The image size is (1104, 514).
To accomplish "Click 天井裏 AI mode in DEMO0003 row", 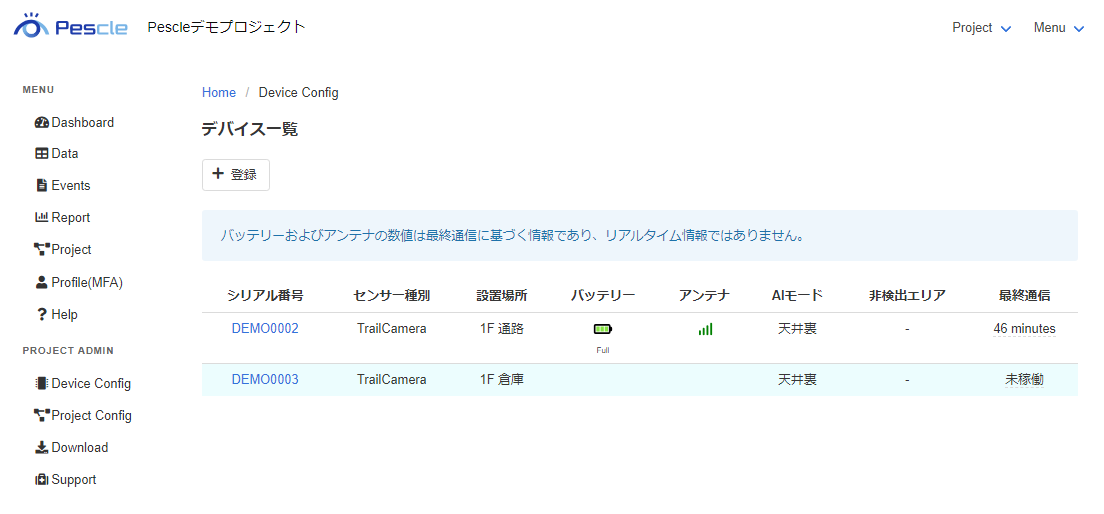I will pos(797,380).
